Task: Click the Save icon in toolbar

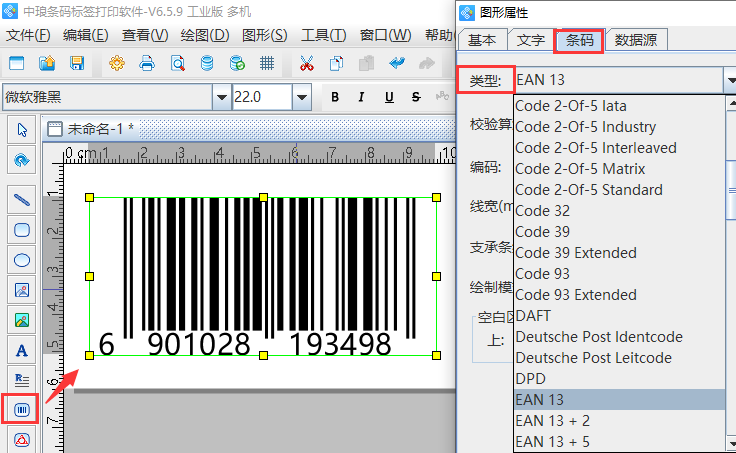Action: [77, 64]
